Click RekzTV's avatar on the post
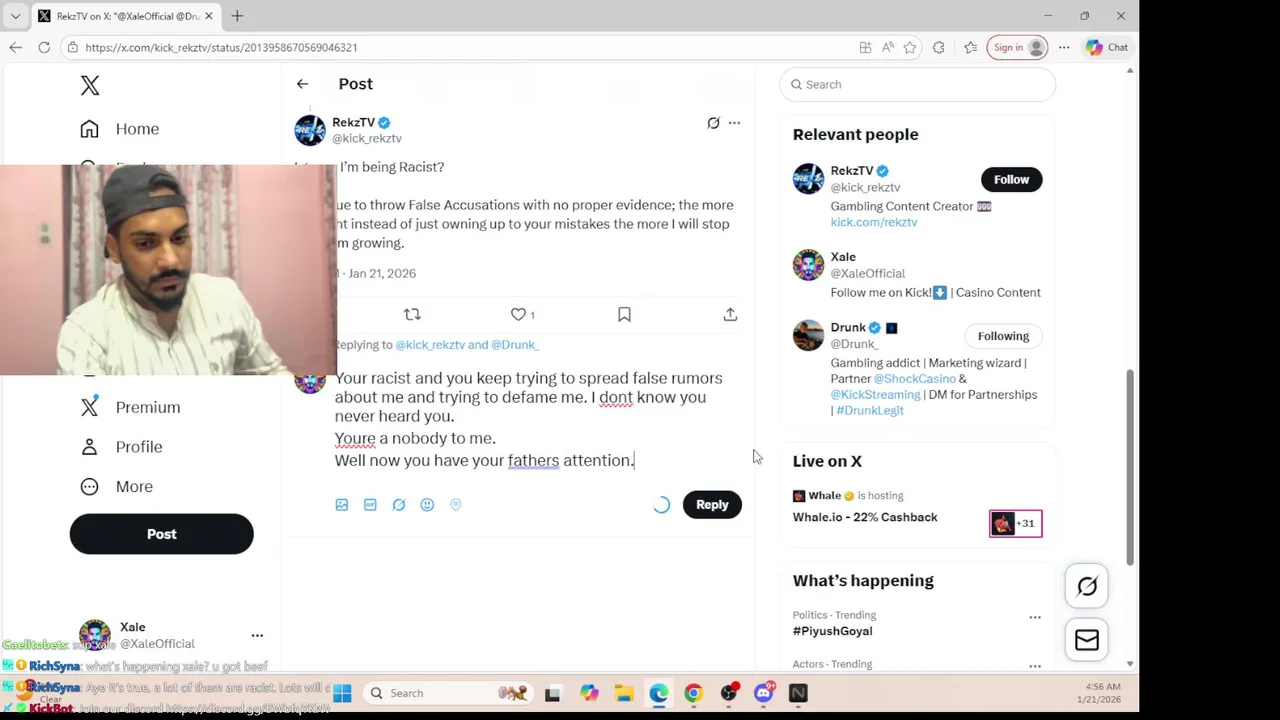The height and width of the screenshot is (720, 1280). (310, 130)
